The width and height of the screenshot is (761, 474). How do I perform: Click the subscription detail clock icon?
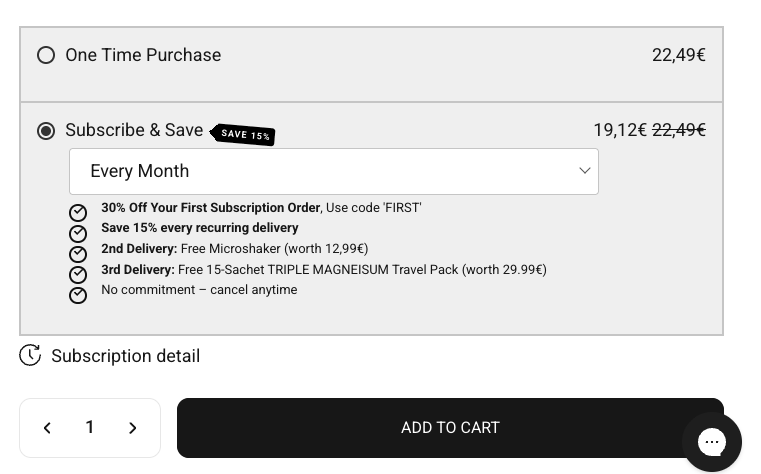click(30, 355)
